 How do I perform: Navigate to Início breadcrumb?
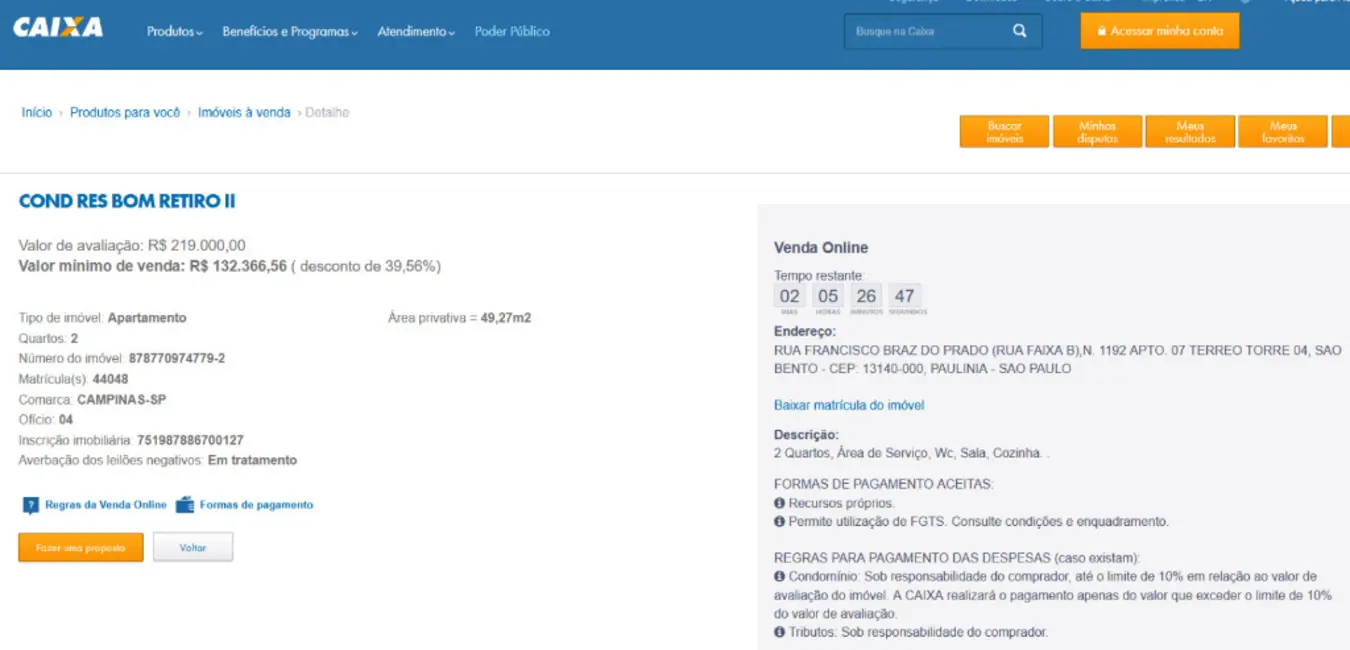point(37,113)
